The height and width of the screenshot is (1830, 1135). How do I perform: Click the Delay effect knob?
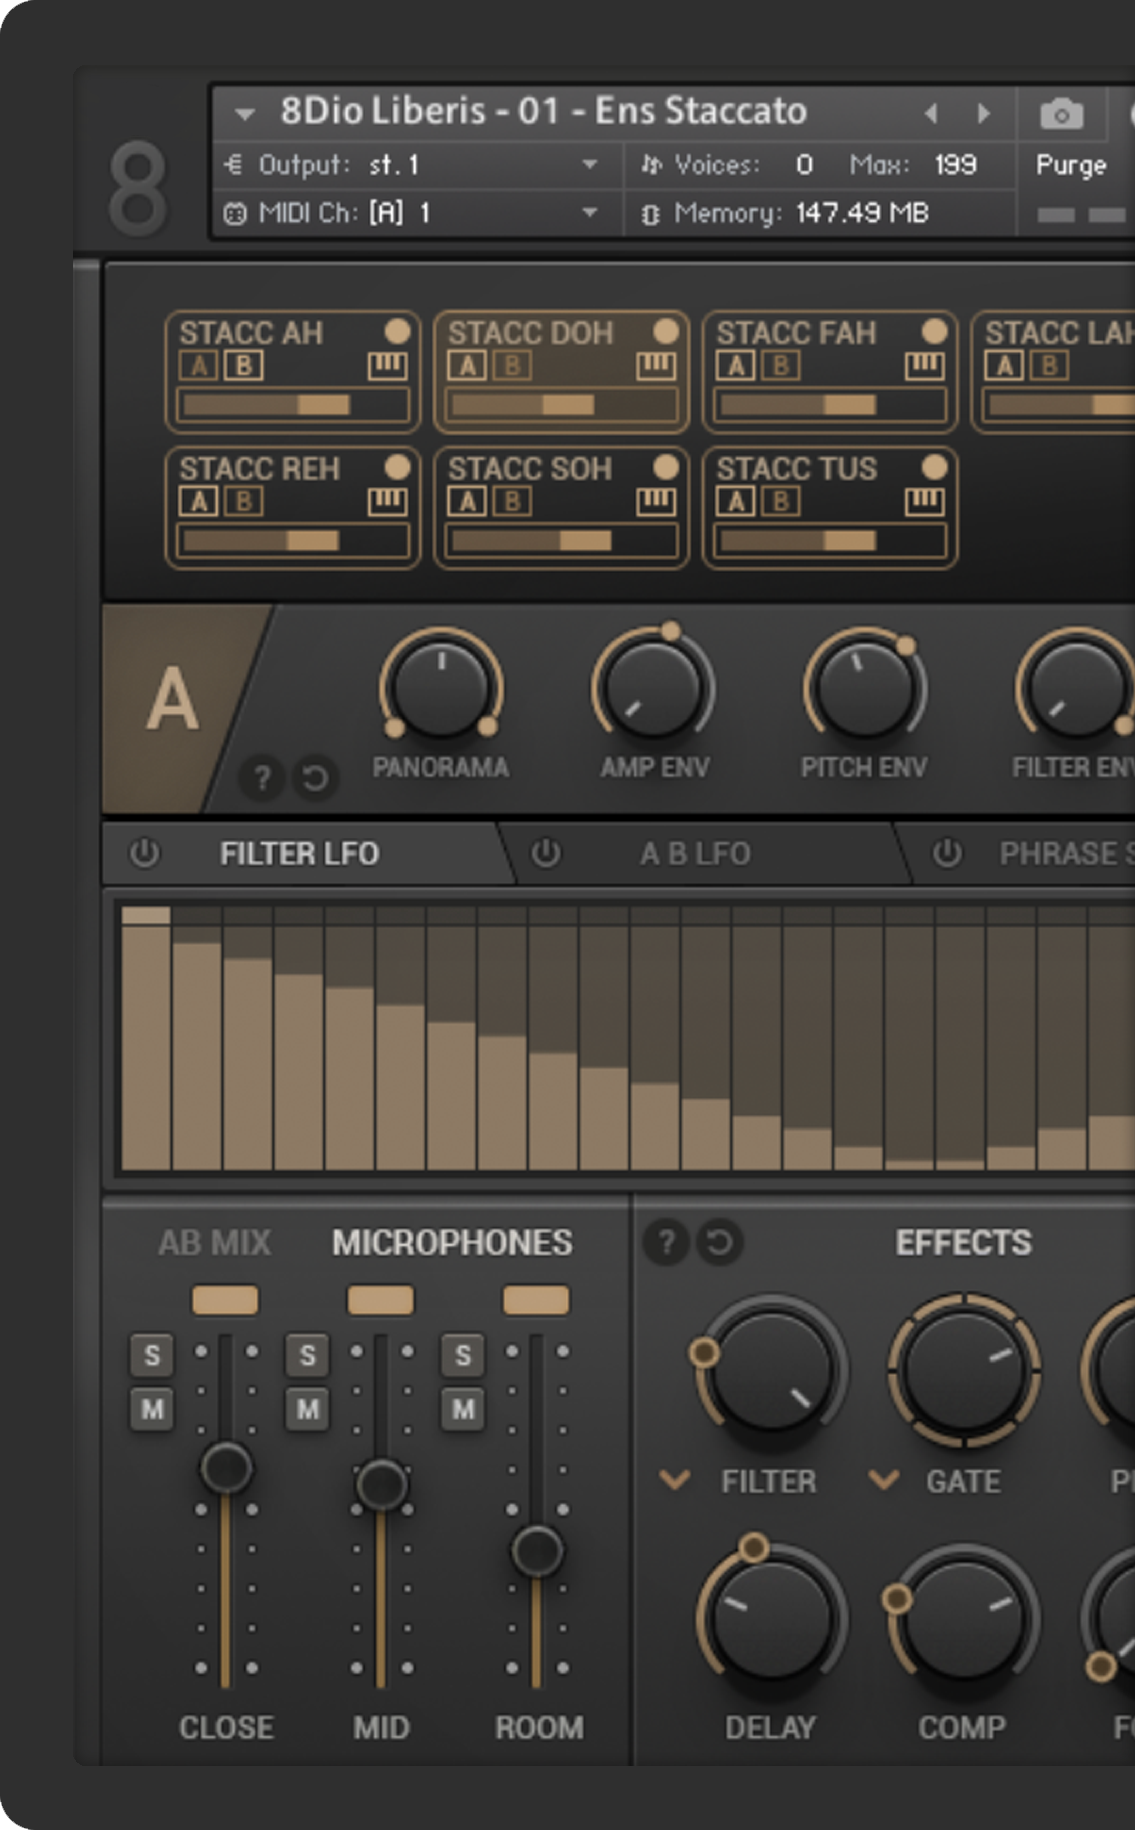pos(771,1619)
